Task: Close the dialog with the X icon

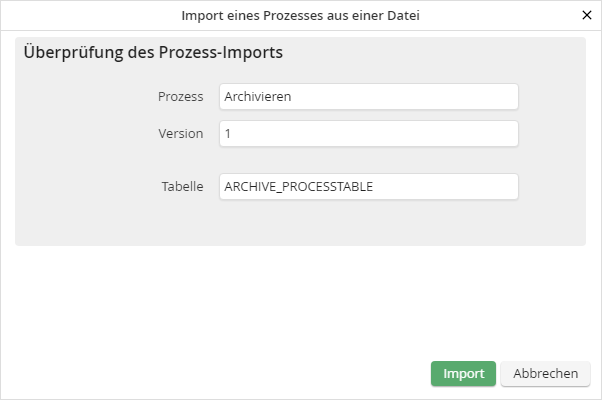Action: point(586,16)
